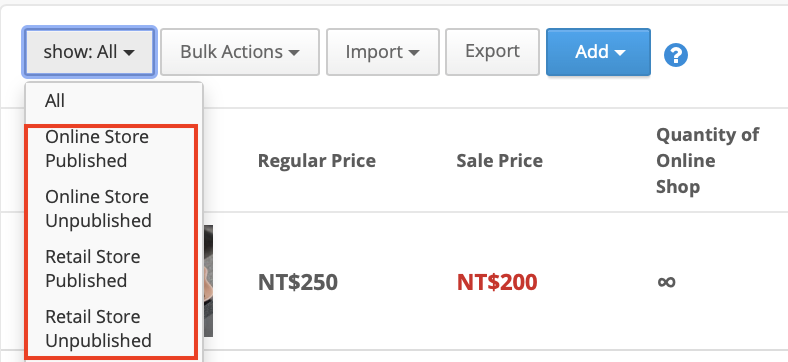Click the Sale Price column header

click(x=500, y=161)
